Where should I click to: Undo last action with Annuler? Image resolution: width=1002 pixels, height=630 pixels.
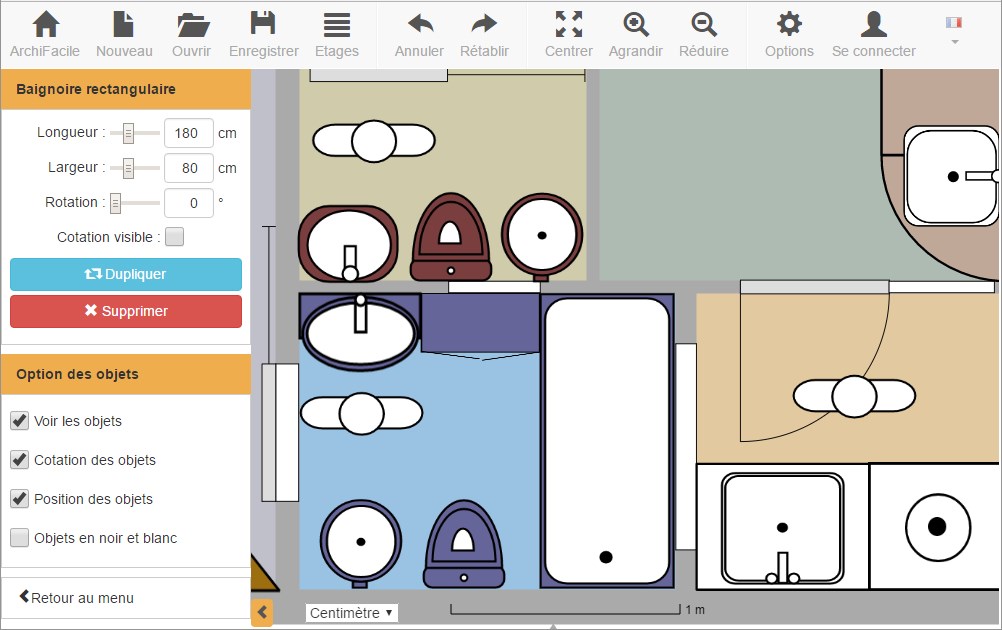[419, 34]
